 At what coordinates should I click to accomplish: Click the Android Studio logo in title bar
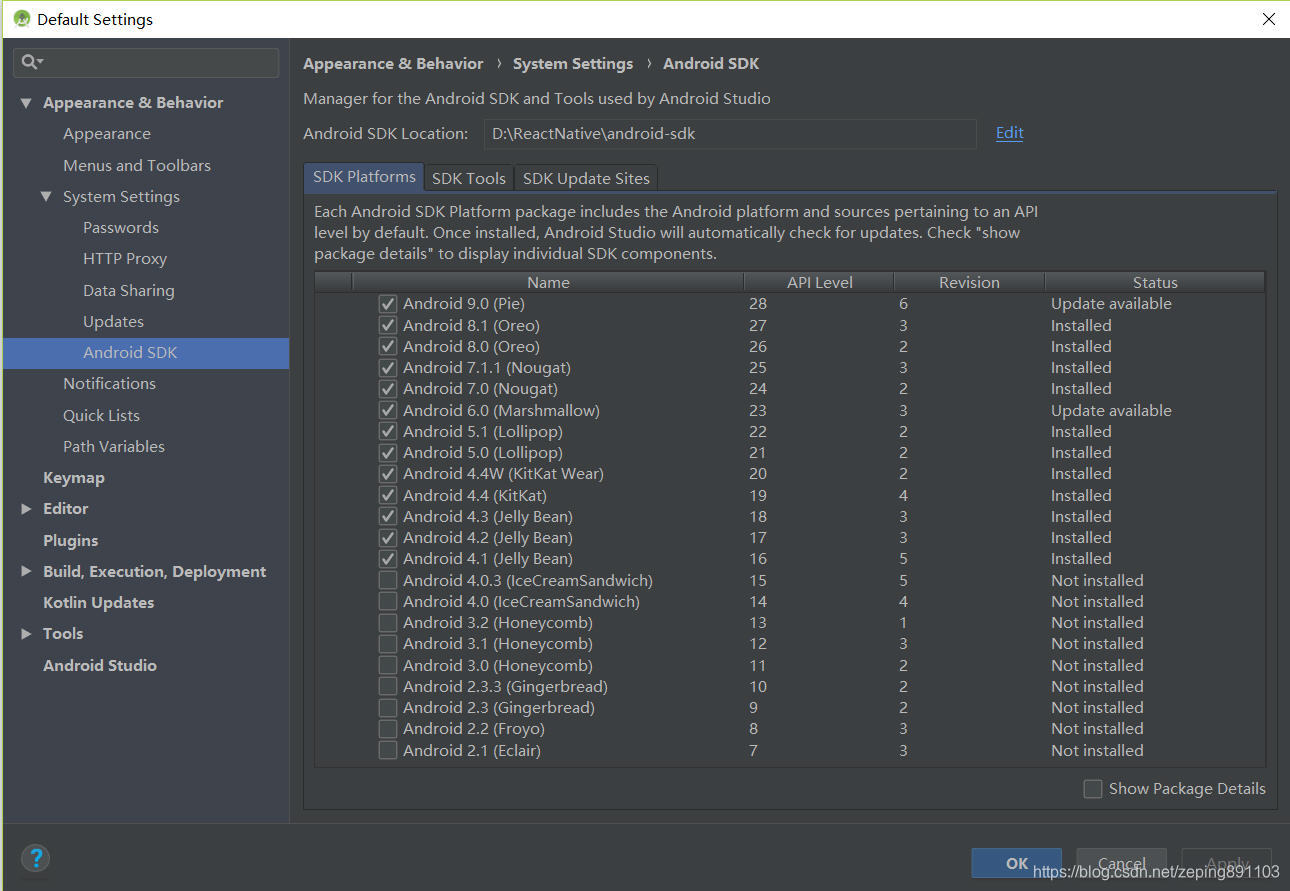point(21,19)
